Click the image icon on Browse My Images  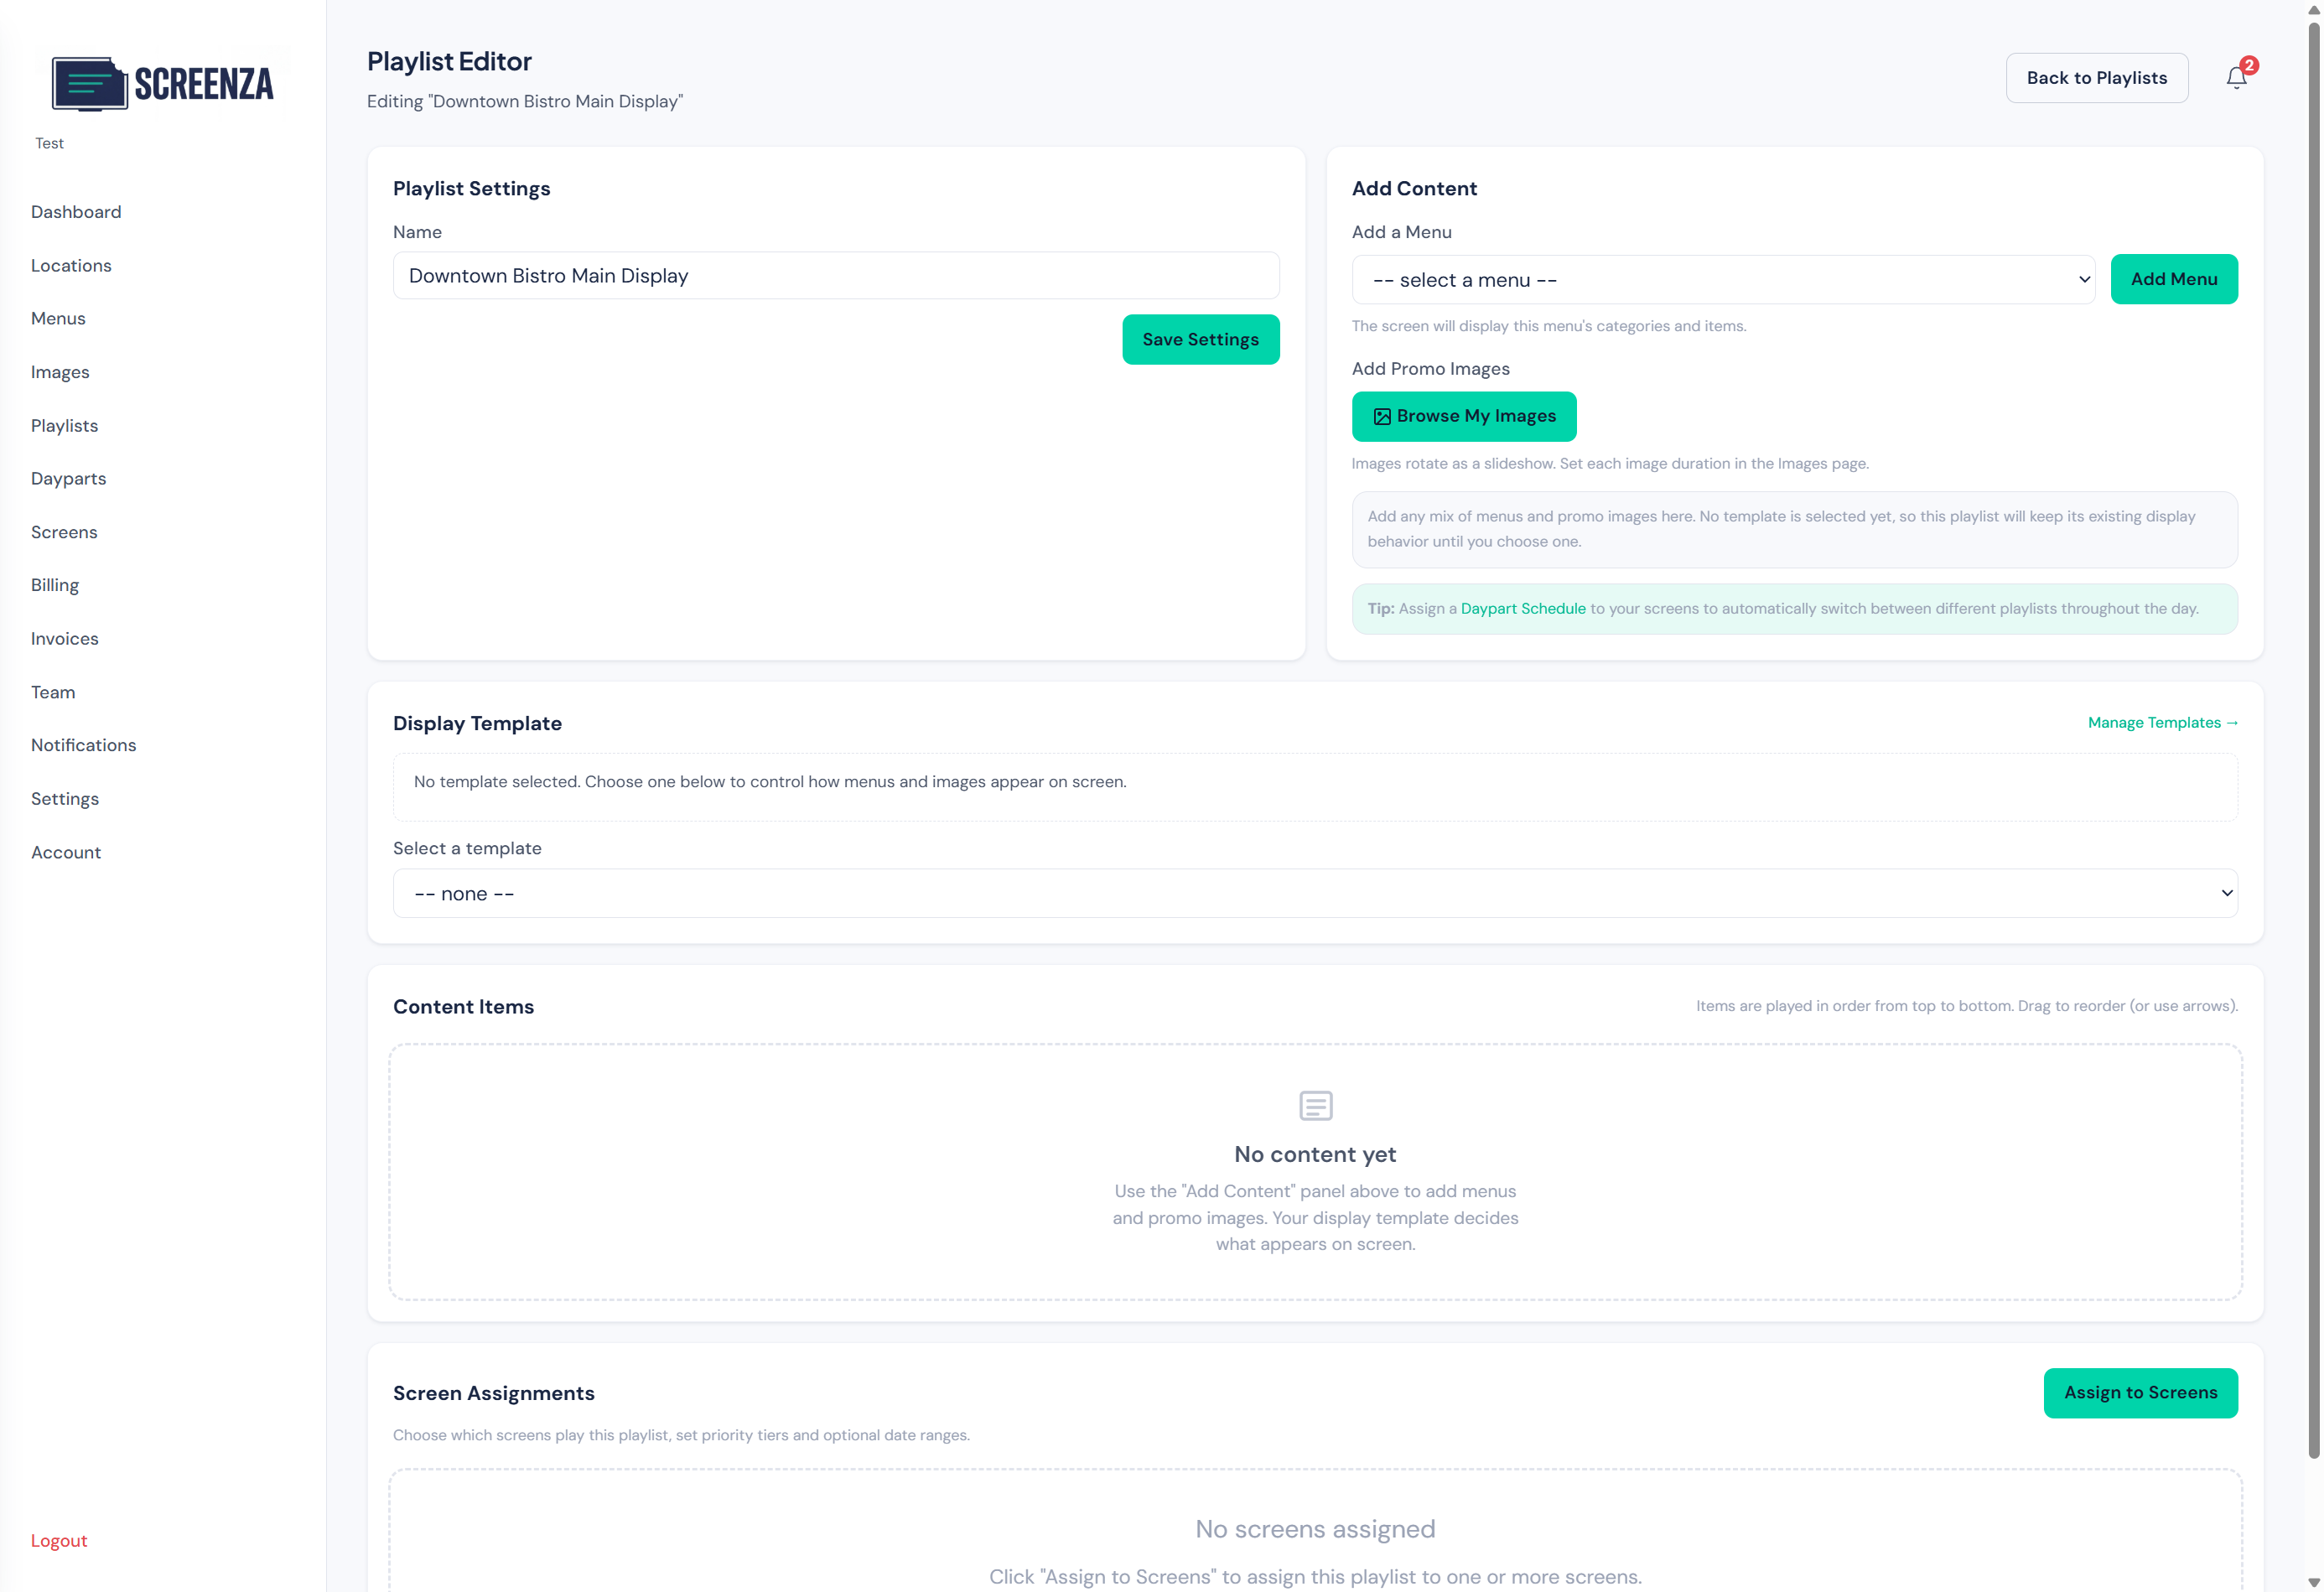1382,417
